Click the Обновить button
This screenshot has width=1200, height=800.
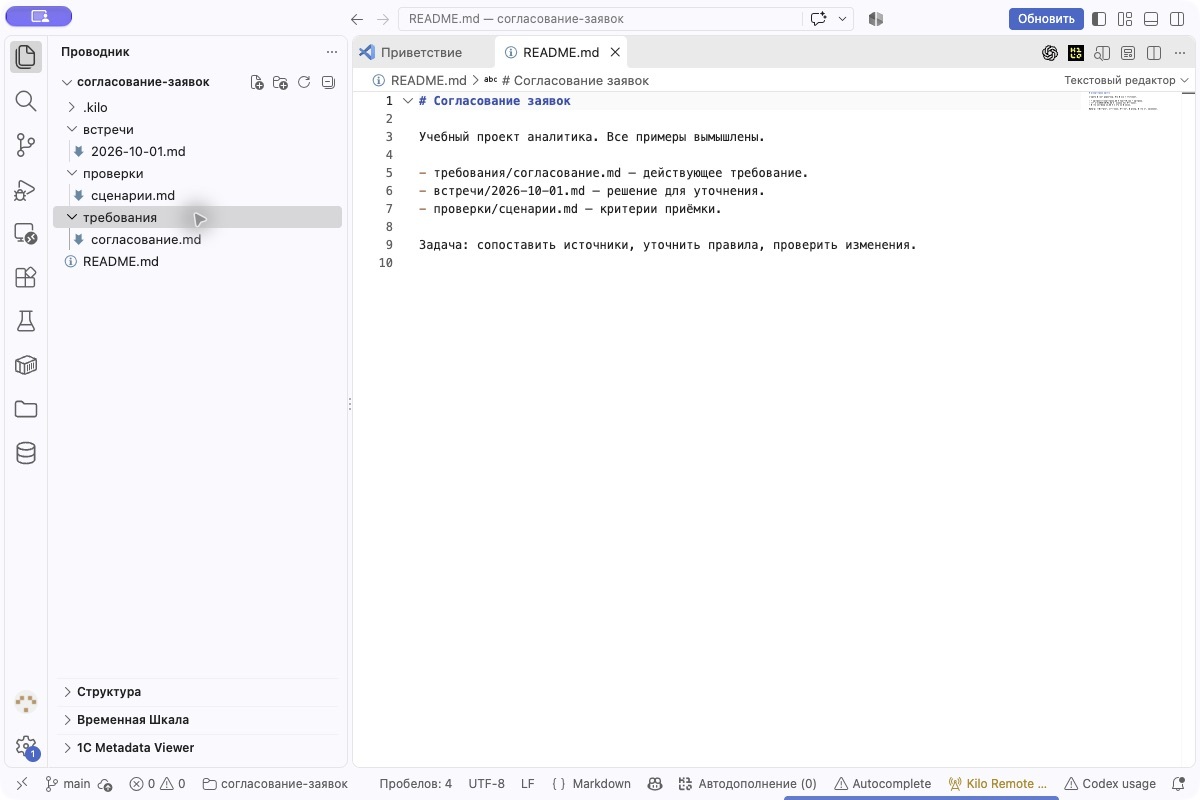point(1046,19)
